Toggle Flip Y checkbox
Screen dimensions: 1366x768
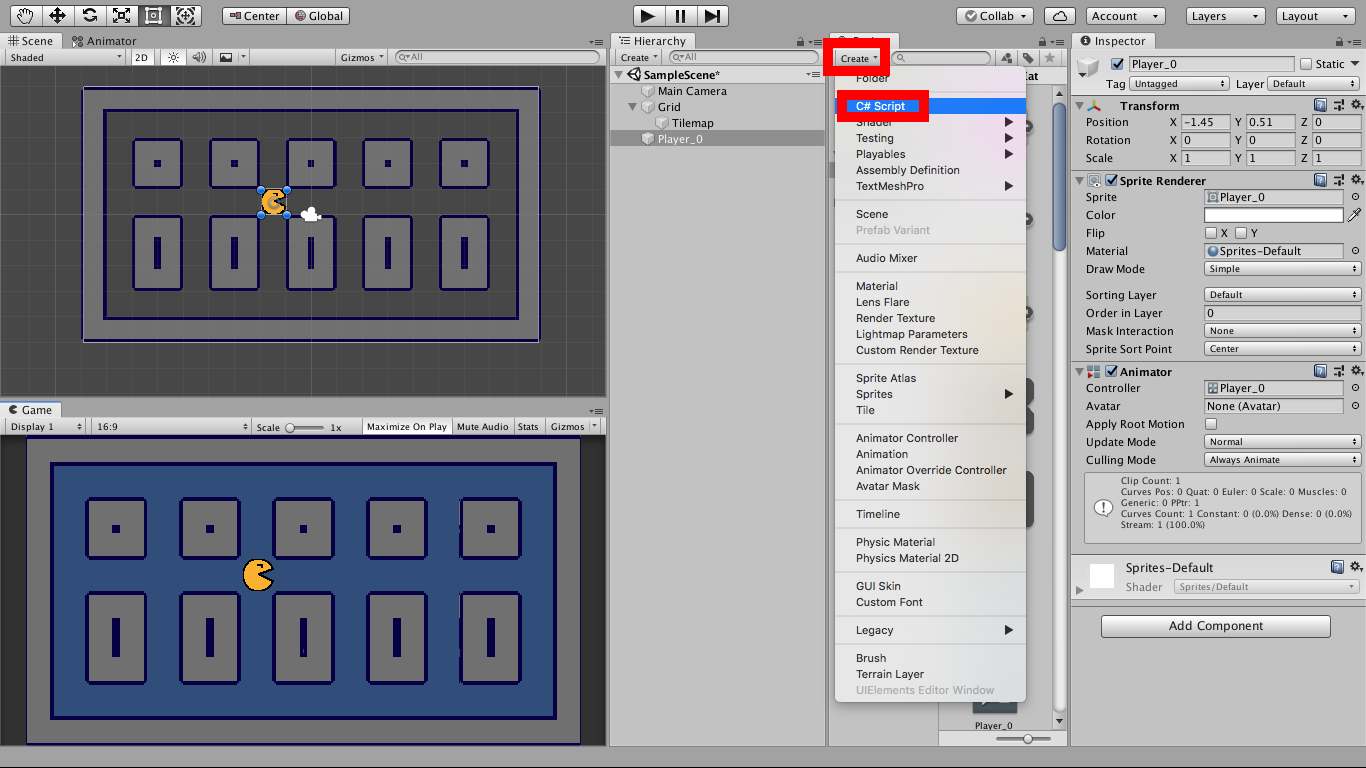[x=1240, y=233]
